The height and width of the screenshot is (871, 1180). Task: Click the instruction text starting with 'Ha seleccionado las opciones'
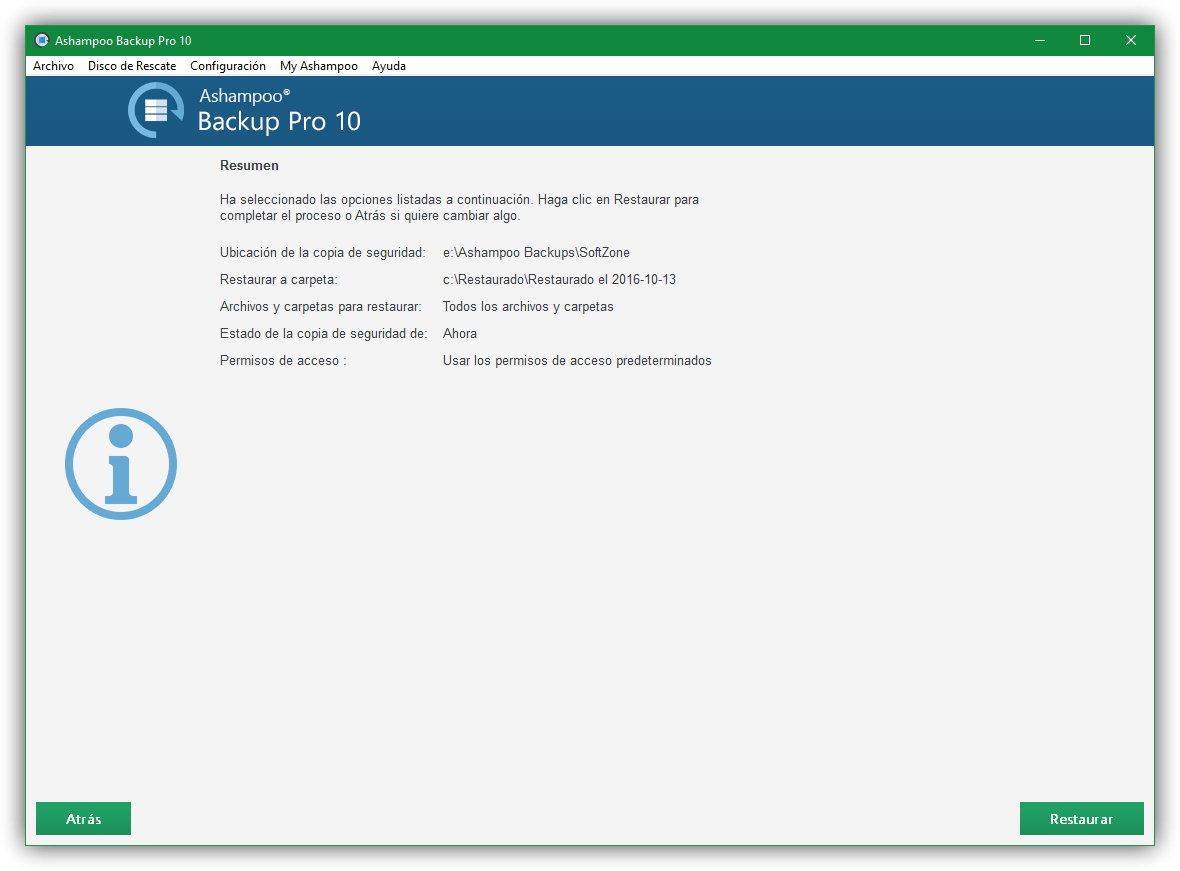pyautogui.click(x=459, y=208)
